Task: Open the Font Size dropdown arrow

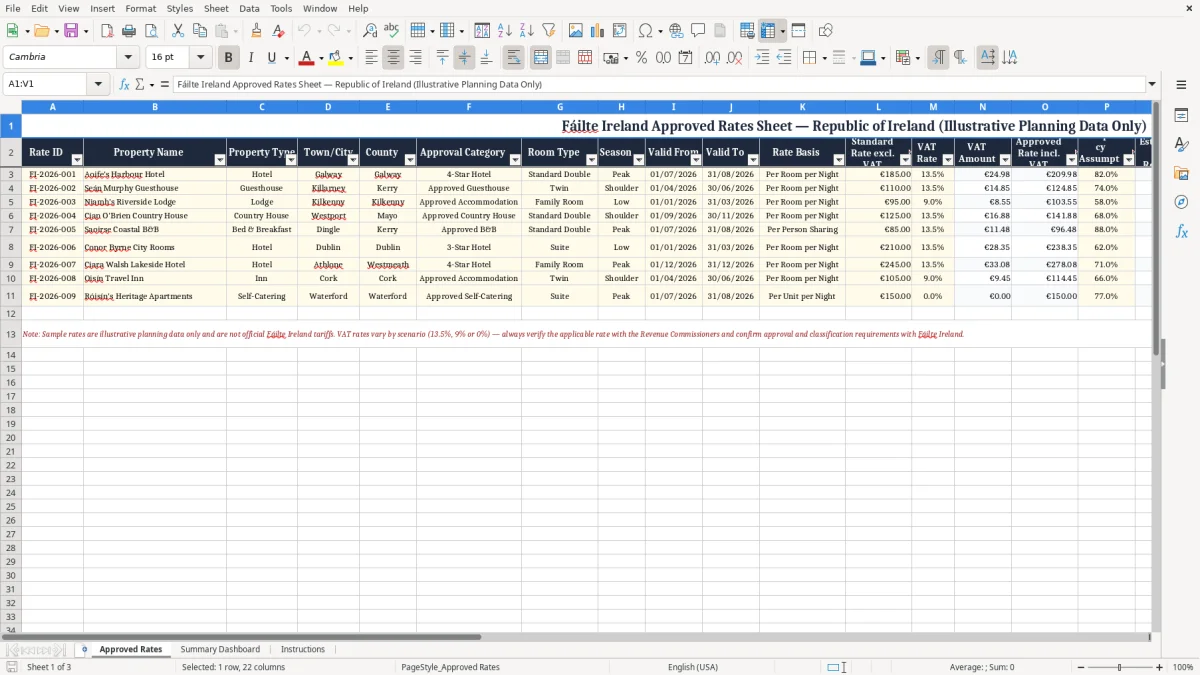Action: tap(200, 58)
